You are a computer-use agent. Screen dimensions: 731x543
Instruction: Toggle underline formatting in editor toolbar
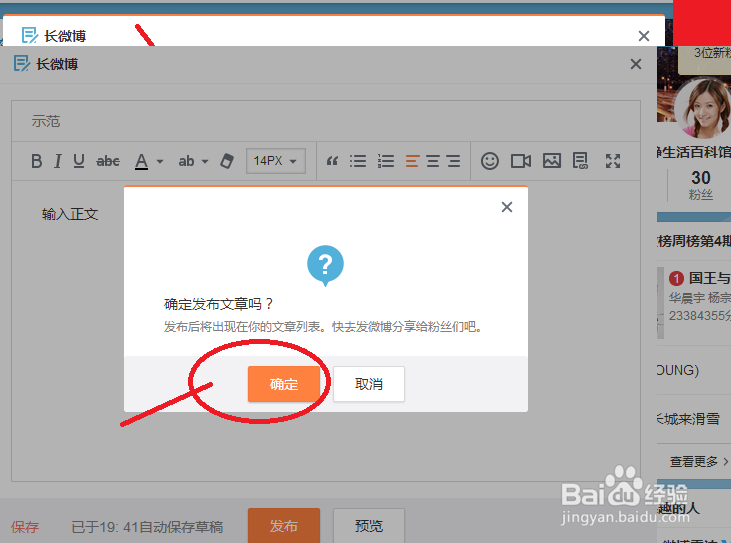(x=79, y=161)
